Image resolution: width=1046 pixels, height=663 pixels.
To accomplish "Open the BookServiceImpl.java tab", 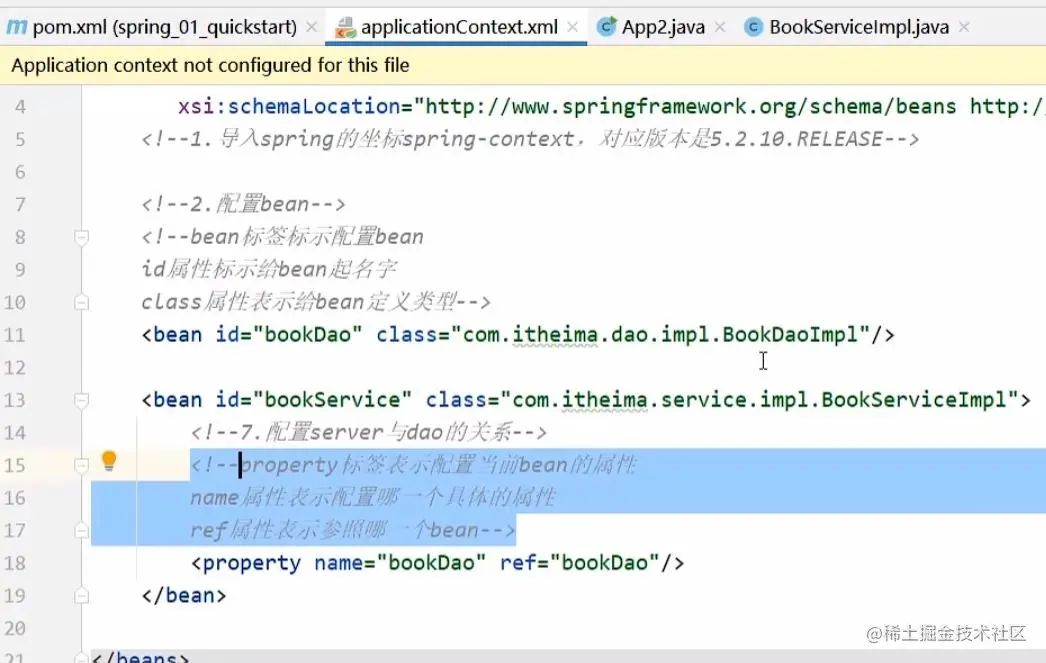I will pyautogui.click(x=859, y=27).
